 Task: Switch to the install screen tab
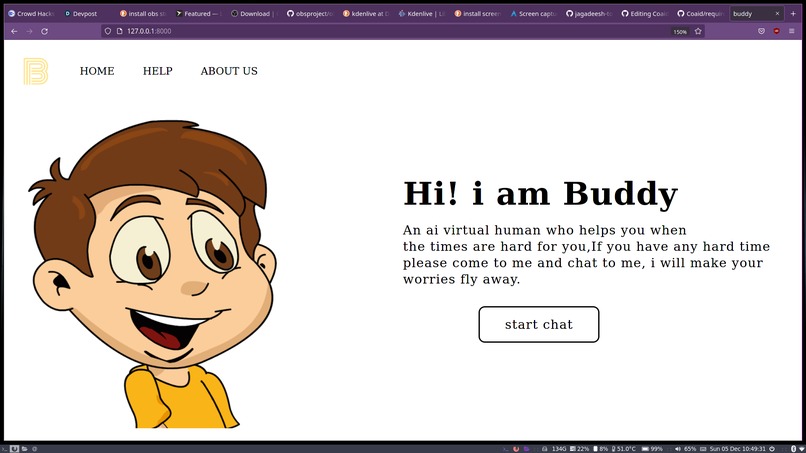477,14
